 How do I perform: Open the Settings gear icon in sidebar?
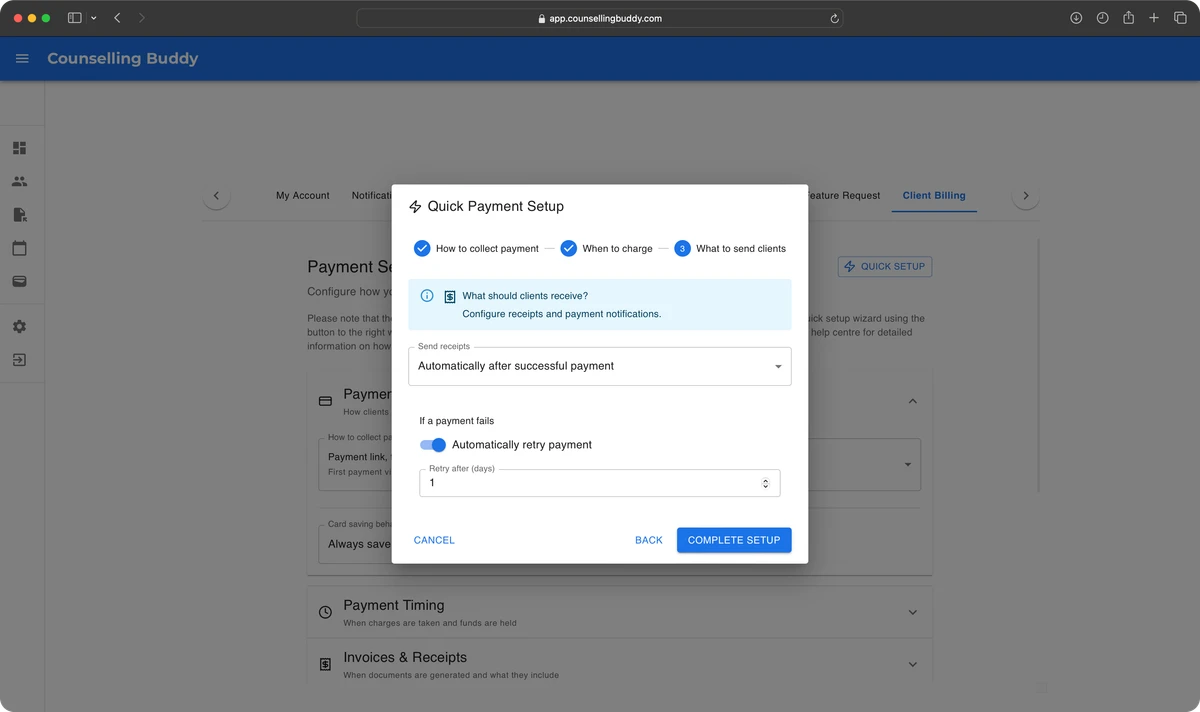click(x=19, y=327)
